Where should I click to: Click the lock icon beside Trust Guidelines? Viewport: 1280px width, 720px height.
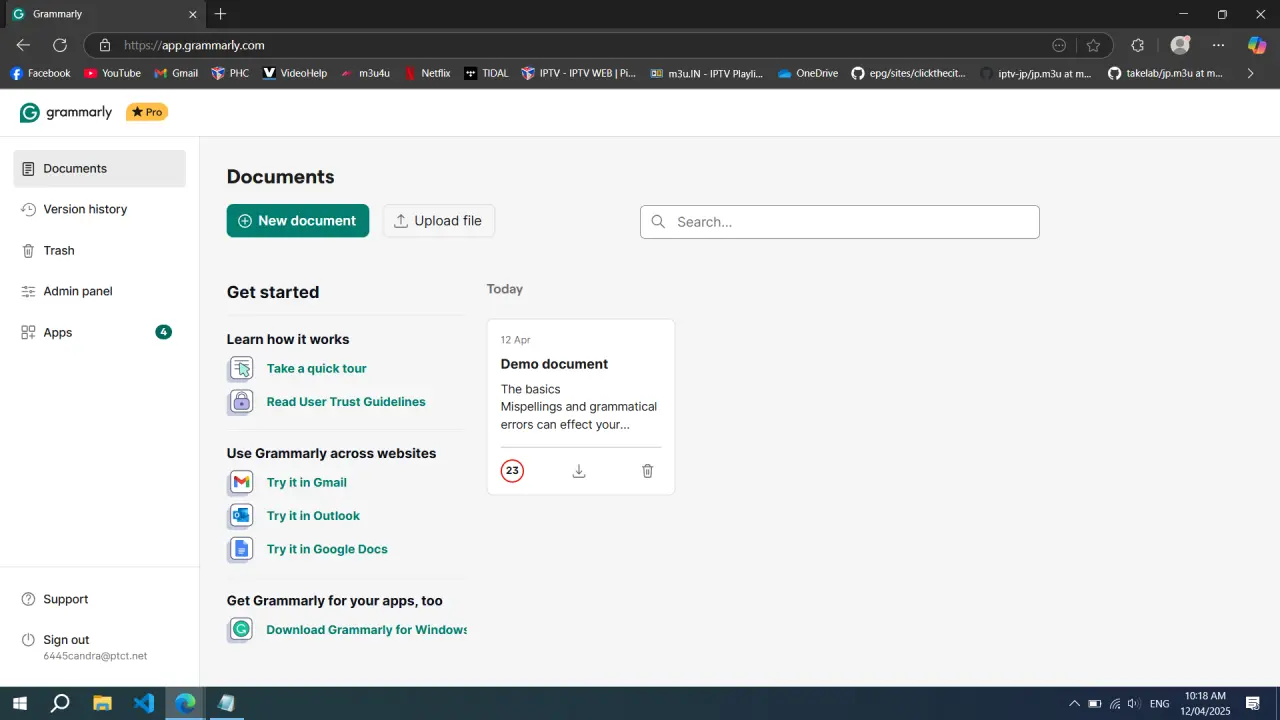click(241, 402)
